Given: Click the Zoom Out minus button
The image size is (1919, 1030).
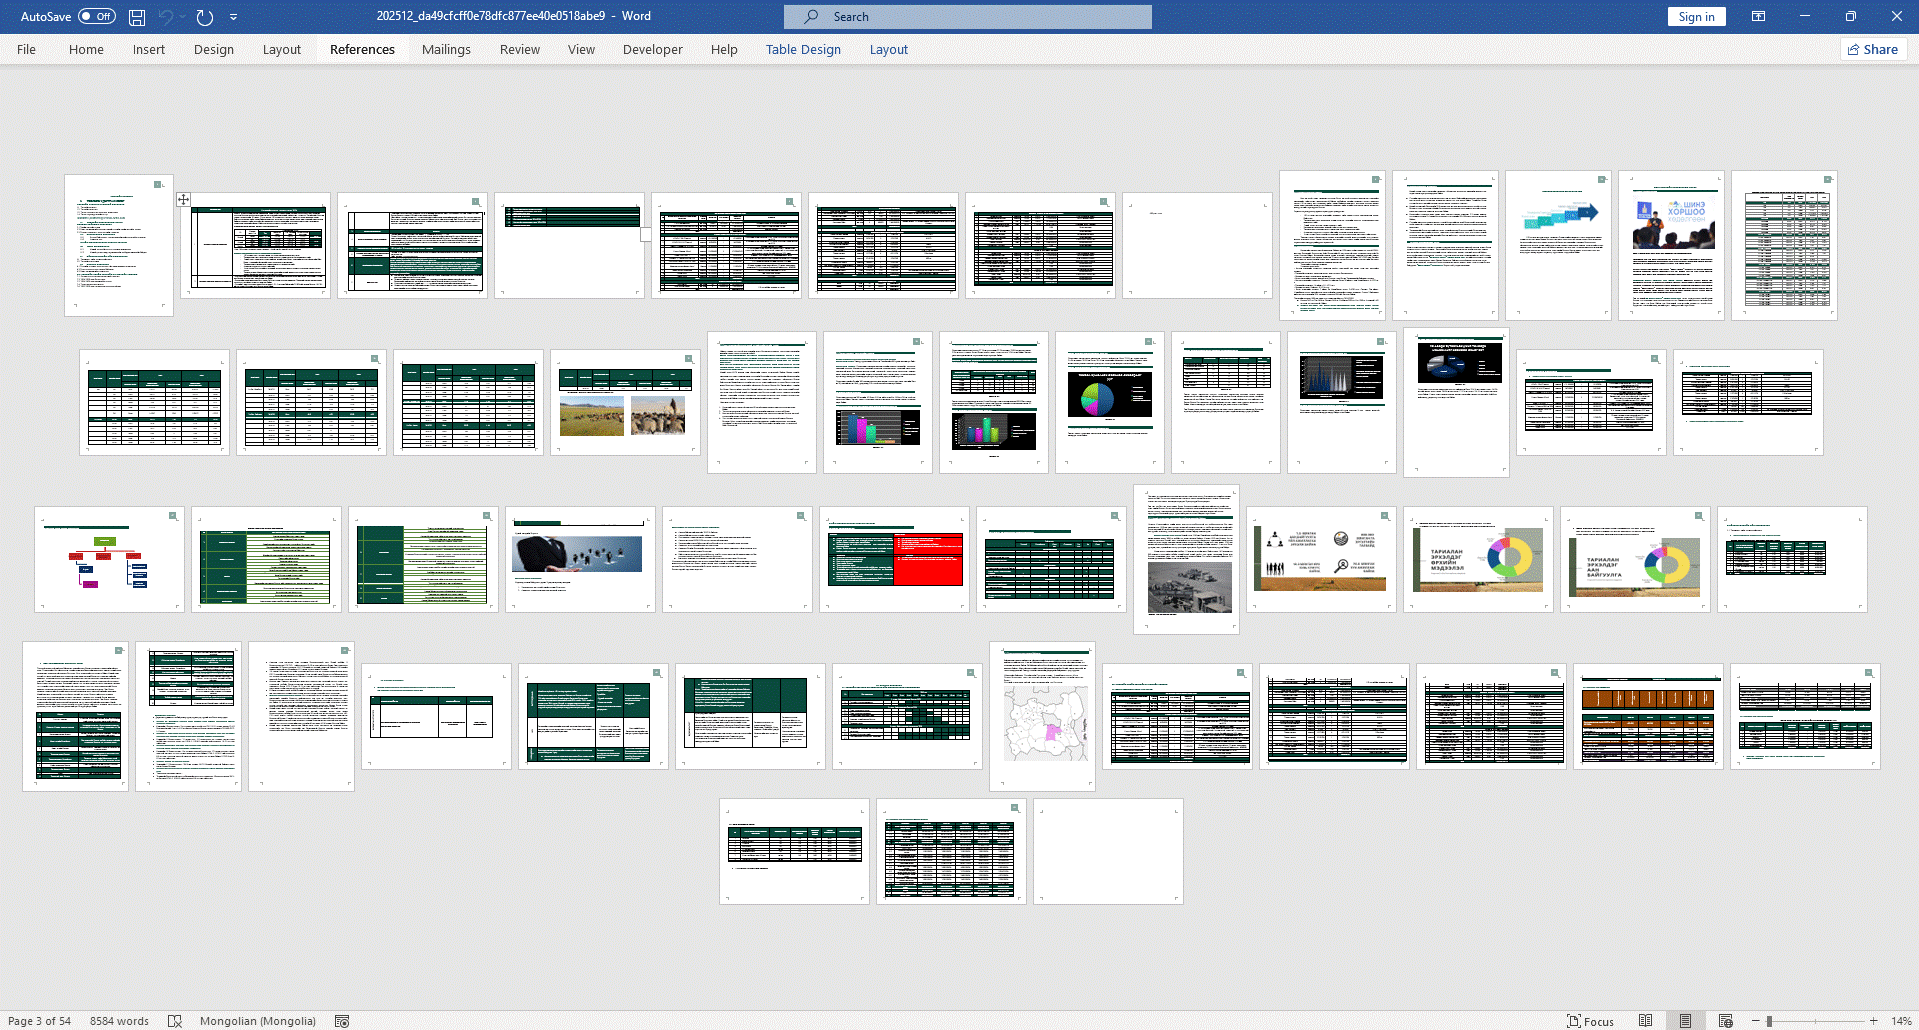Looking at the screenshot, I should tap(1755, 1021).
